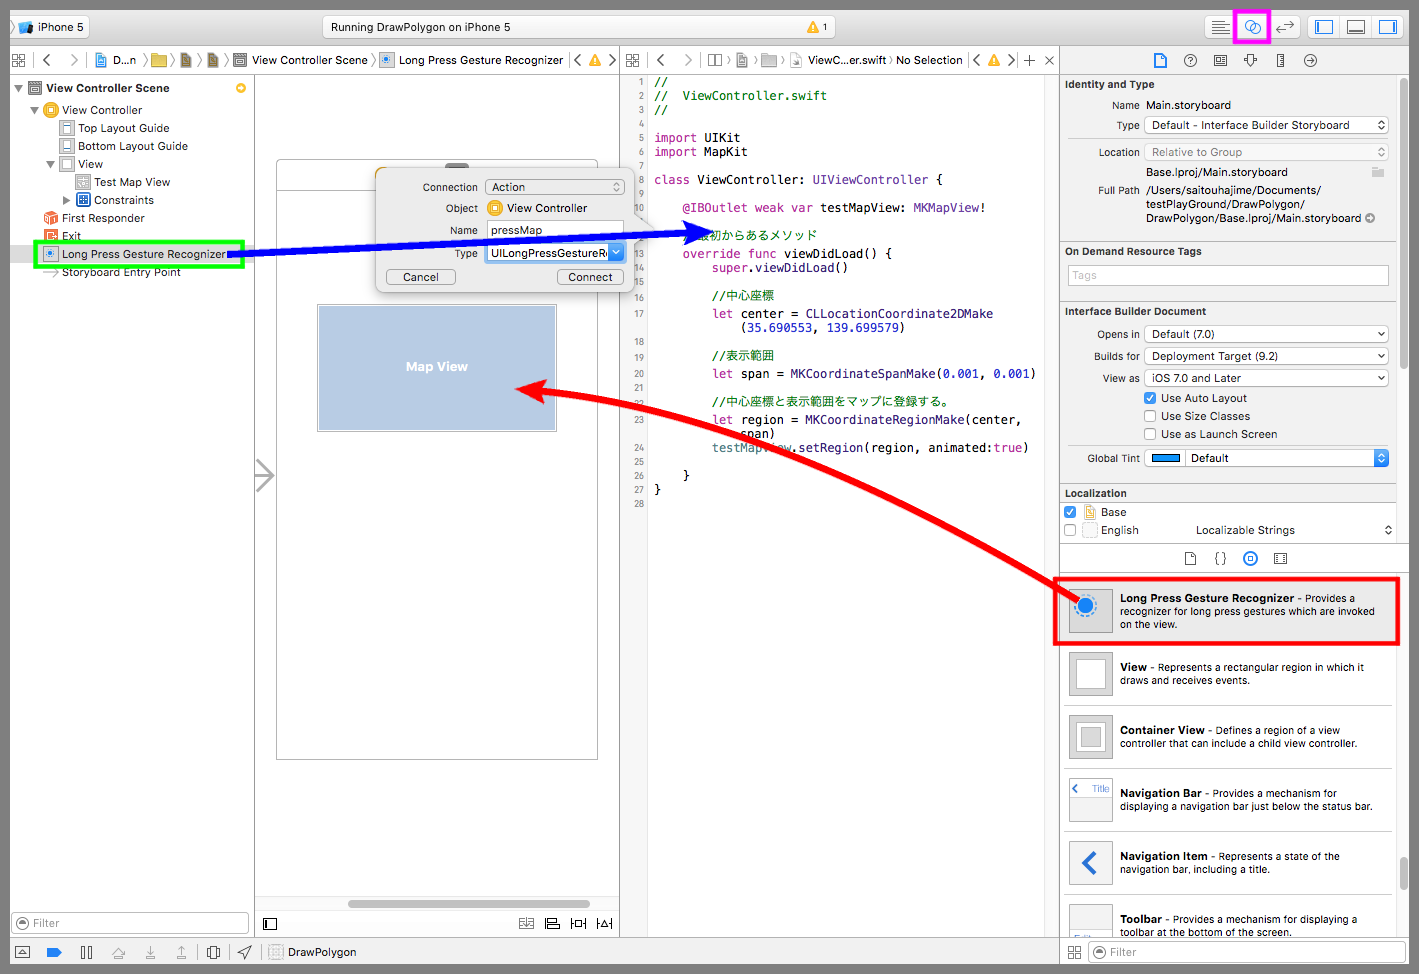1419x974 pixels.
Task: Show the File Template library
Action: pos(1190,559)
